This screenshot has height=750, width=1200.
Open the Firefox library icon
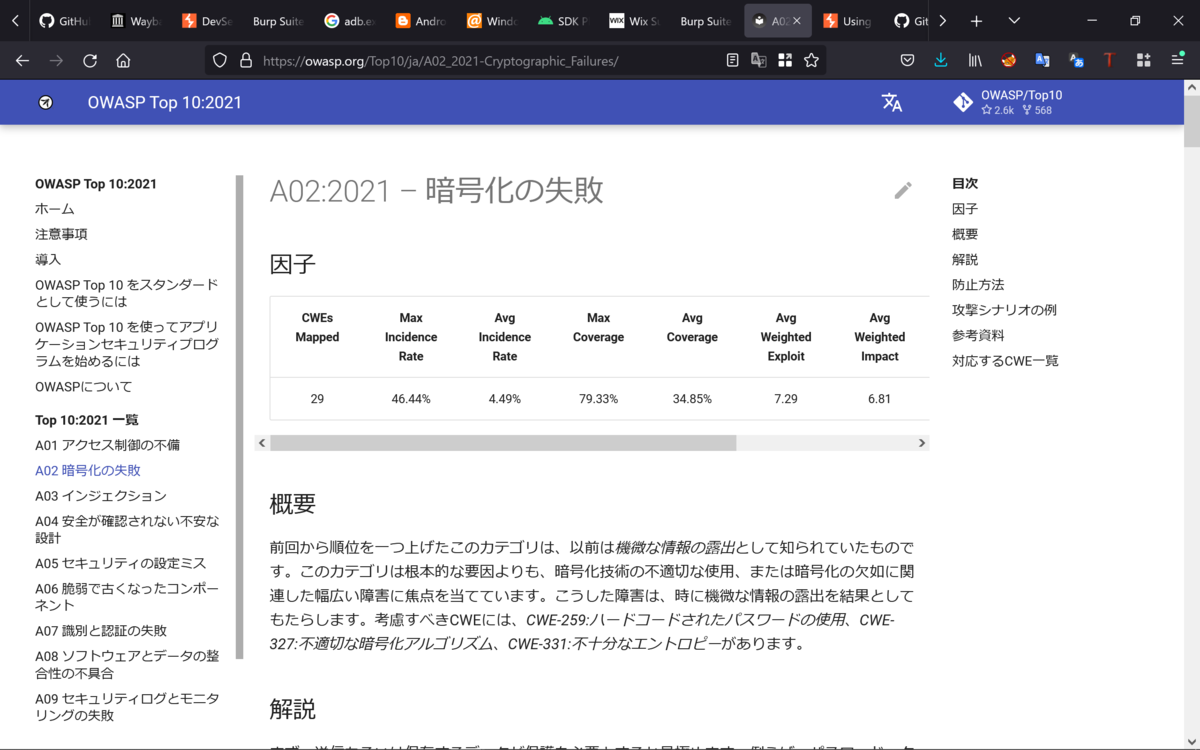coord(974,60)
